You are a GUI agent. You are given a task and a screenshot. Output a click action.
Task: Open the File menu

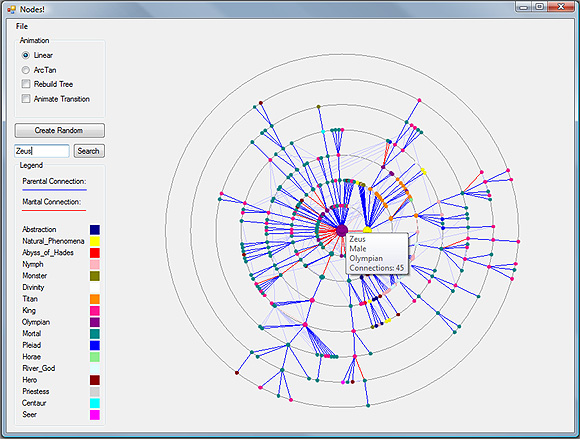tap(22, 26)
